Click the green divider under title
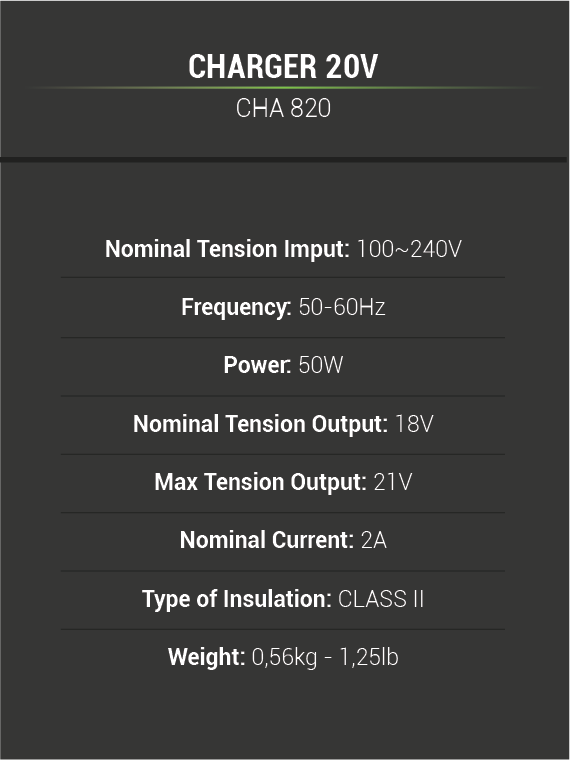This screenshot has width=570, height=760. 283,88
